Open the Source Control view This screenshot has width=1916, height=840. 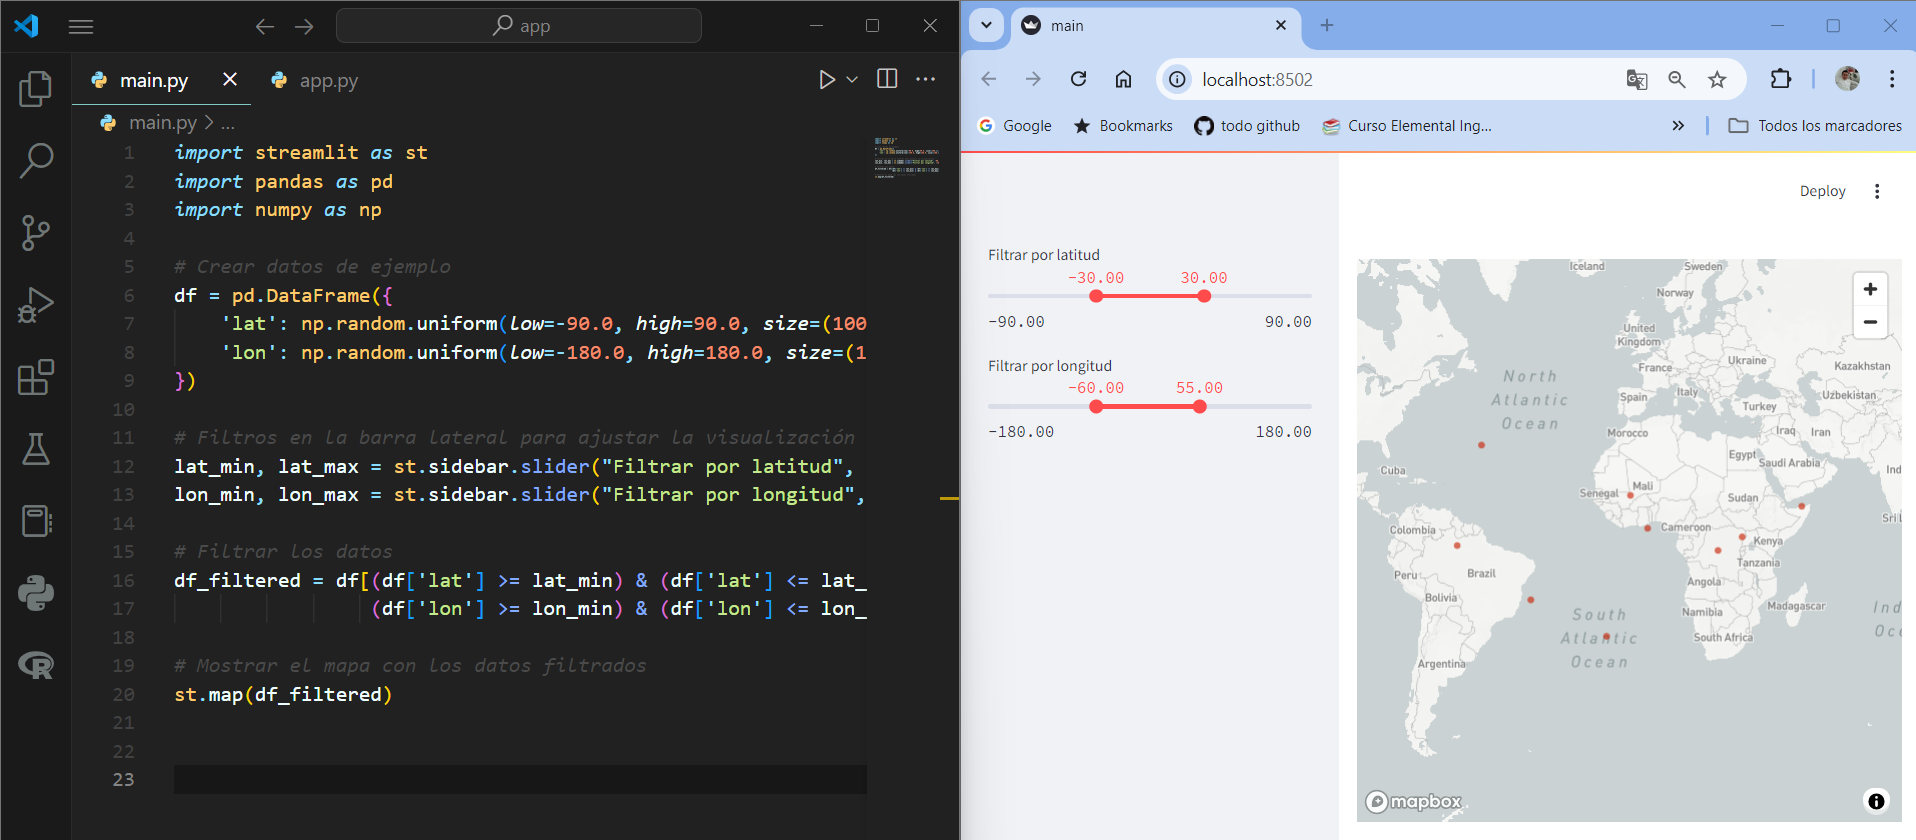[36, 233]
